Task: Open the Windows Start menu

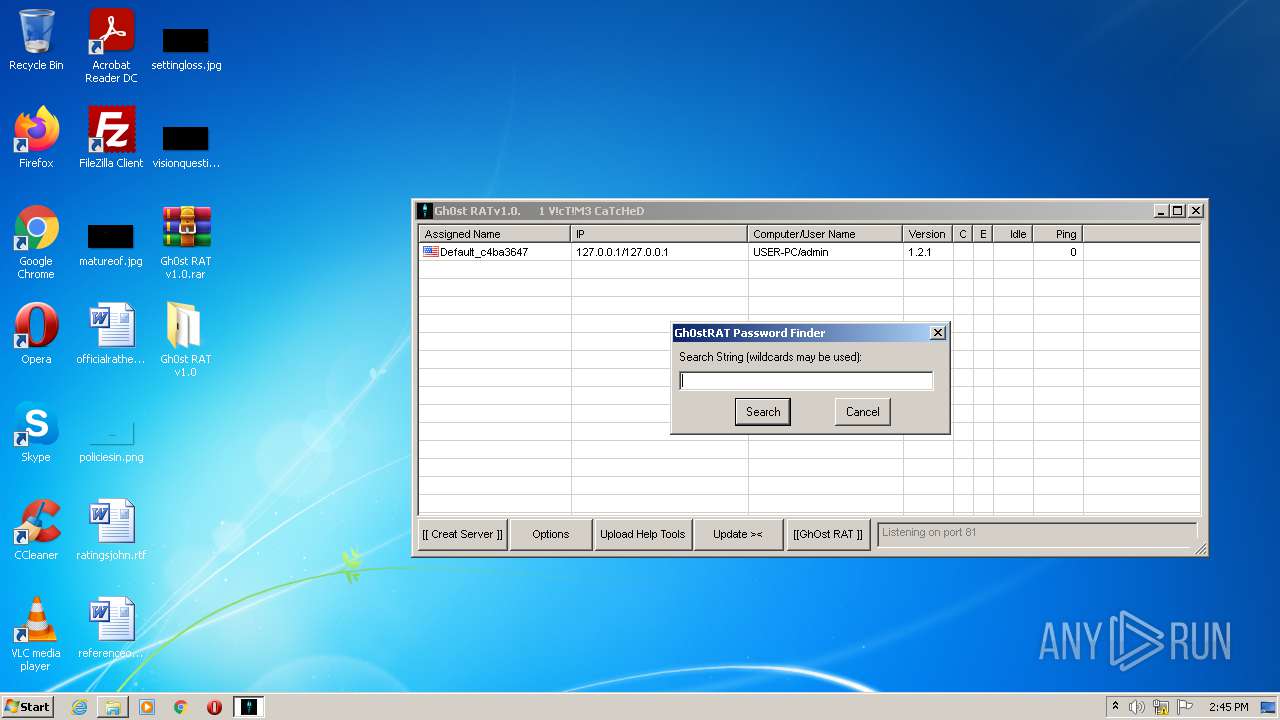Action: click(28, 707)
